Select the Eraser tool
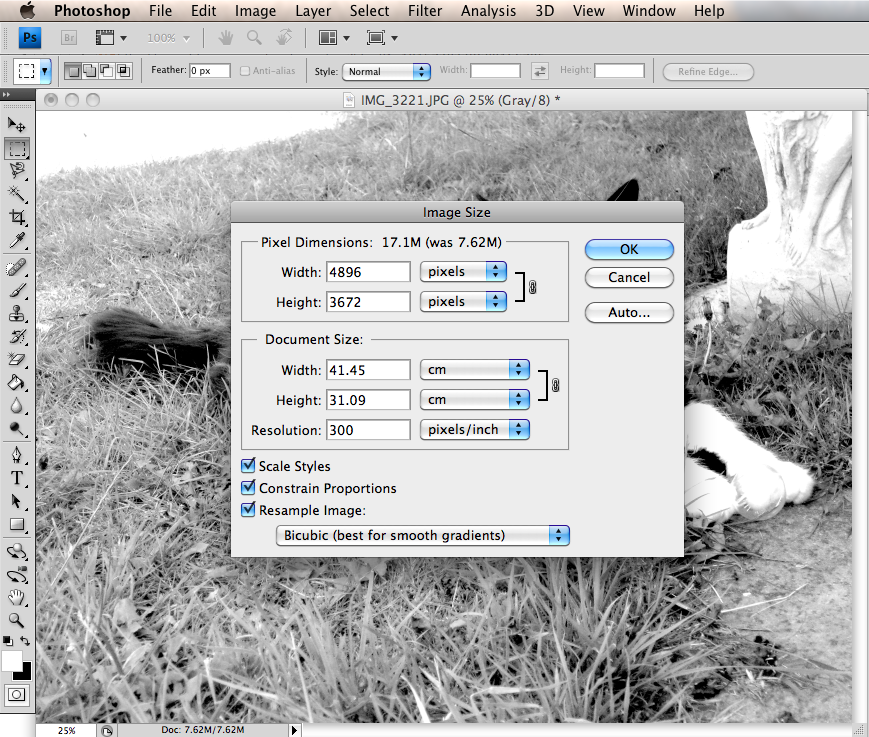 tap(17, 360)
